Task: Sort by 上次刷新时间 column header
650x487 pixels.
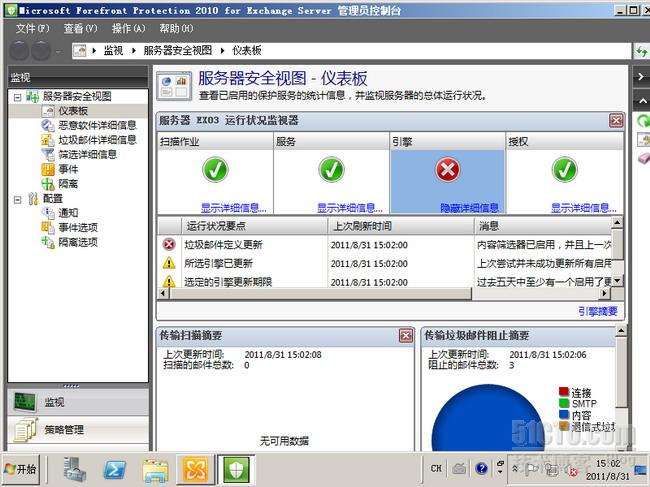Action: [x=401, y=226]
